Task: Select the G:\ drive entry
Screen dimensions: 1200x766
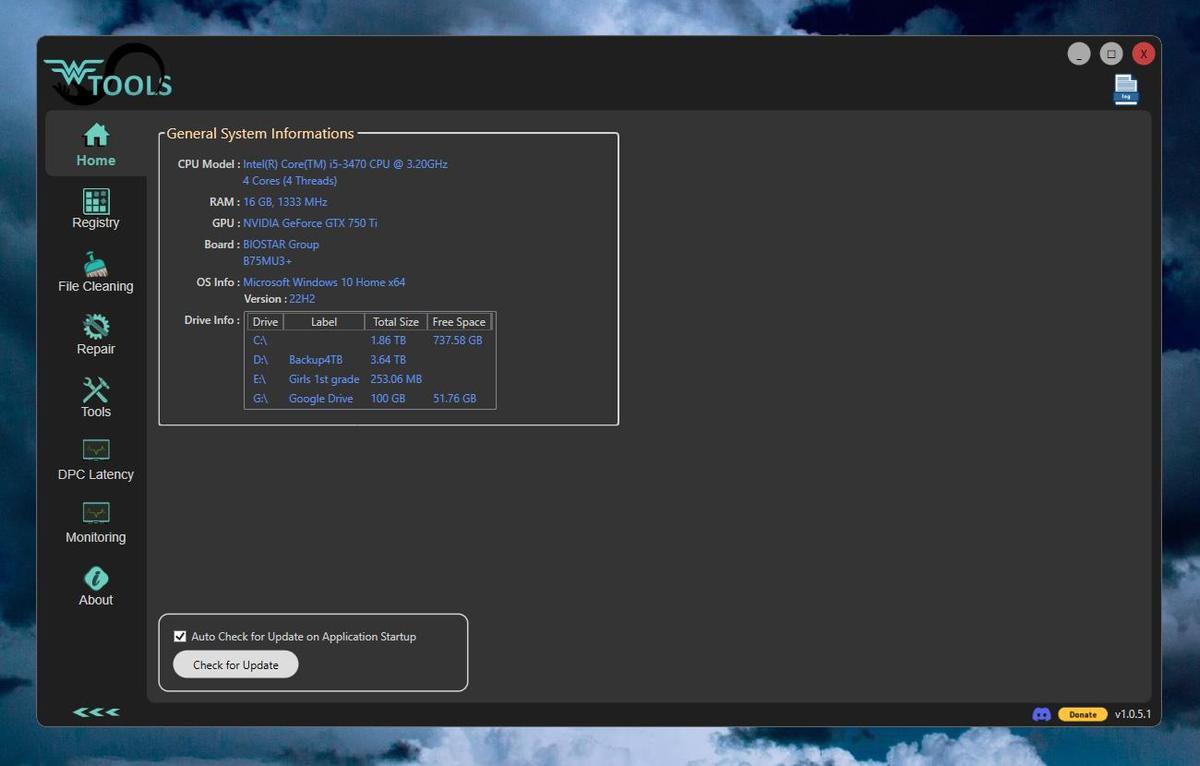Action: point(261,398)
